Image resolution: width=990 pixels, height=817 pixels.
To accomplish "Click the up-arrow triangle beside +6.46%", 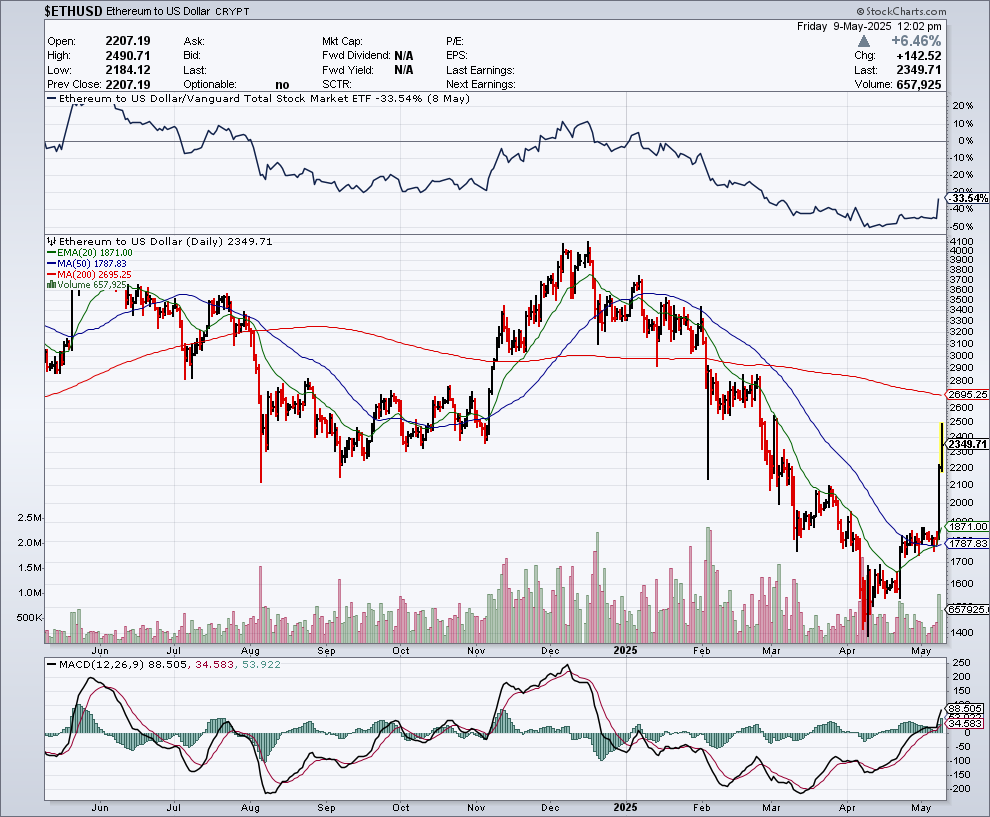I will tap(864, 41).
